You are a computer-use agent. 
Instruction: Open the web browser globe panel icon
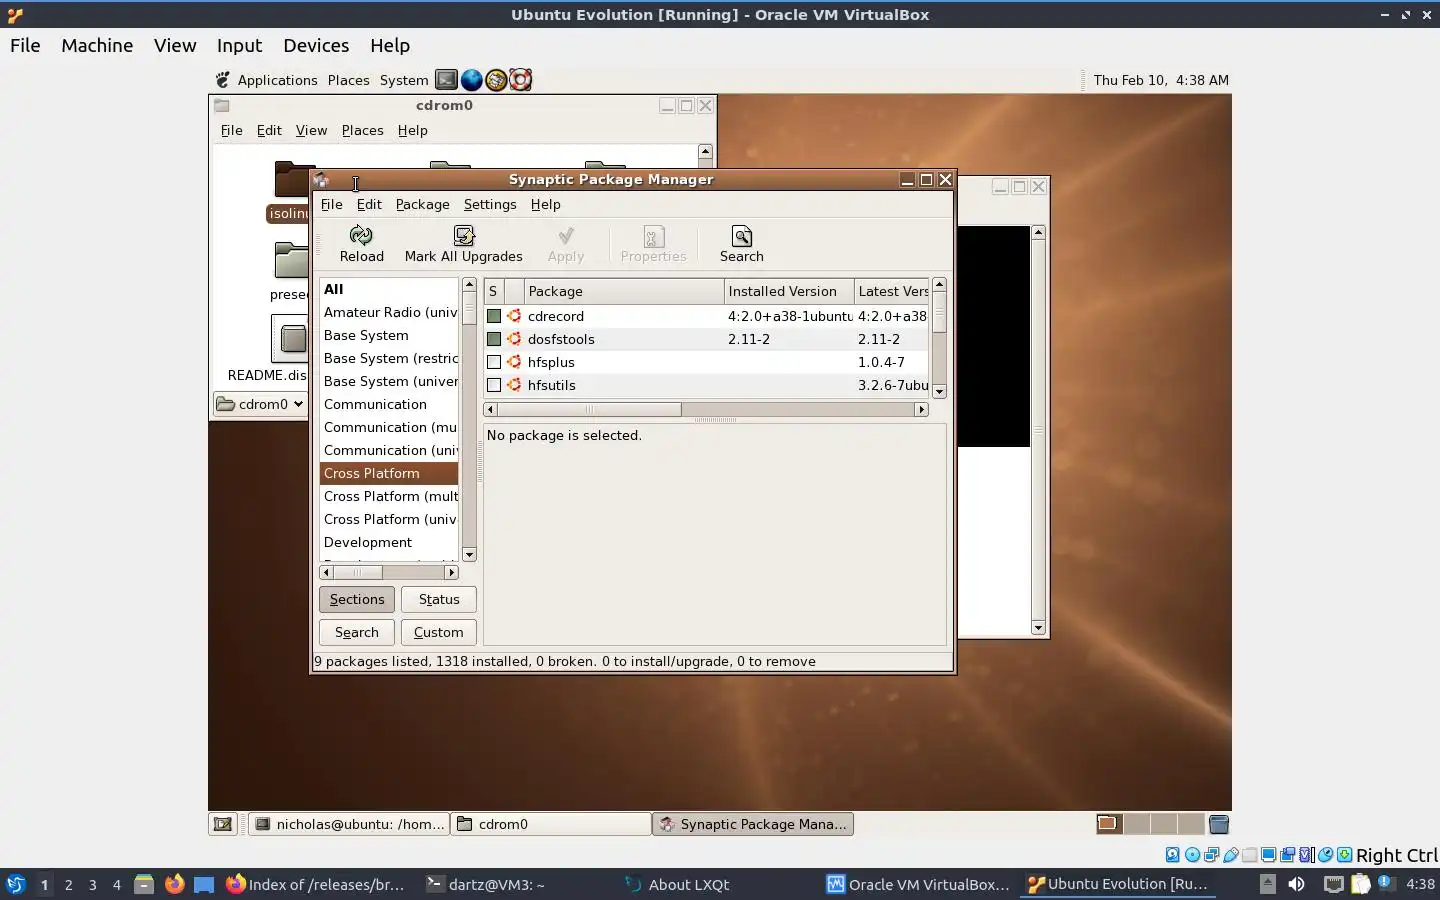coord(471,80)
